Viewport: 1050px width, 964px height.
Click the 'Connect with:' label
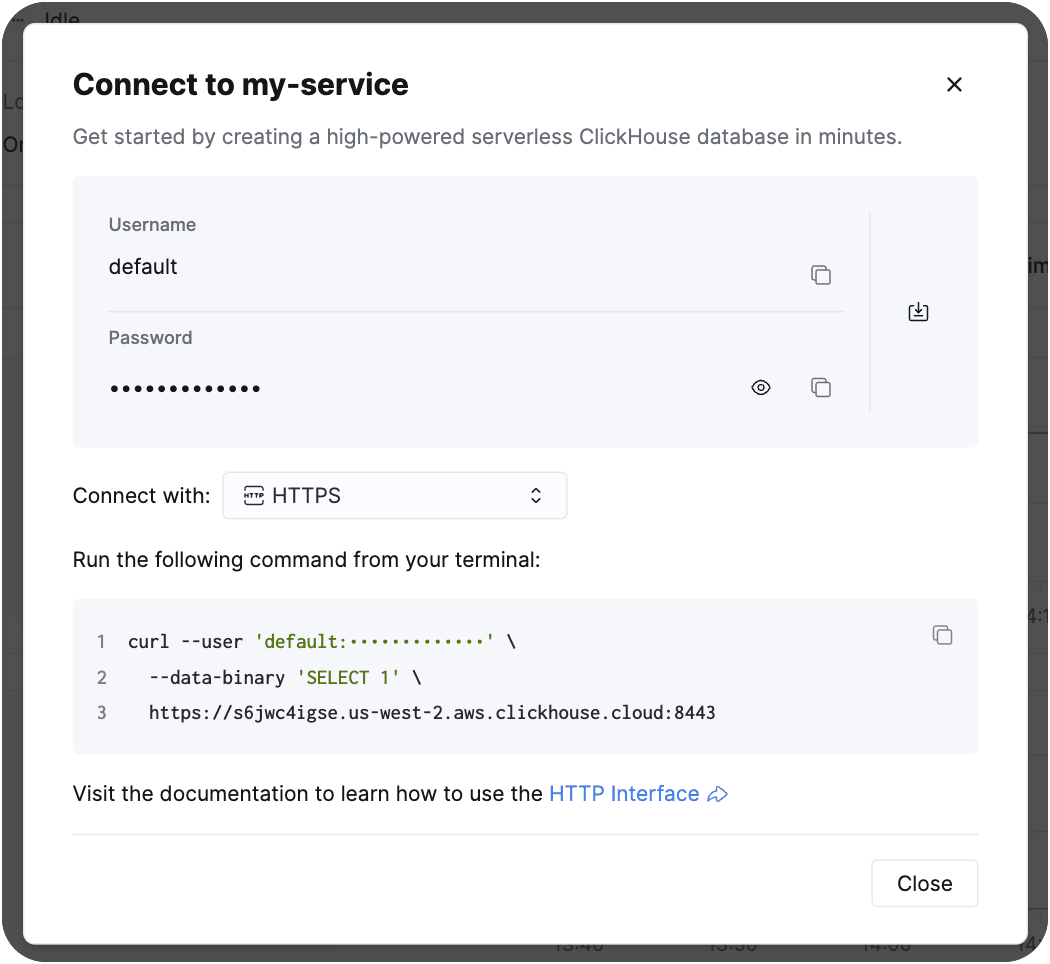click(x=141, y=495)
